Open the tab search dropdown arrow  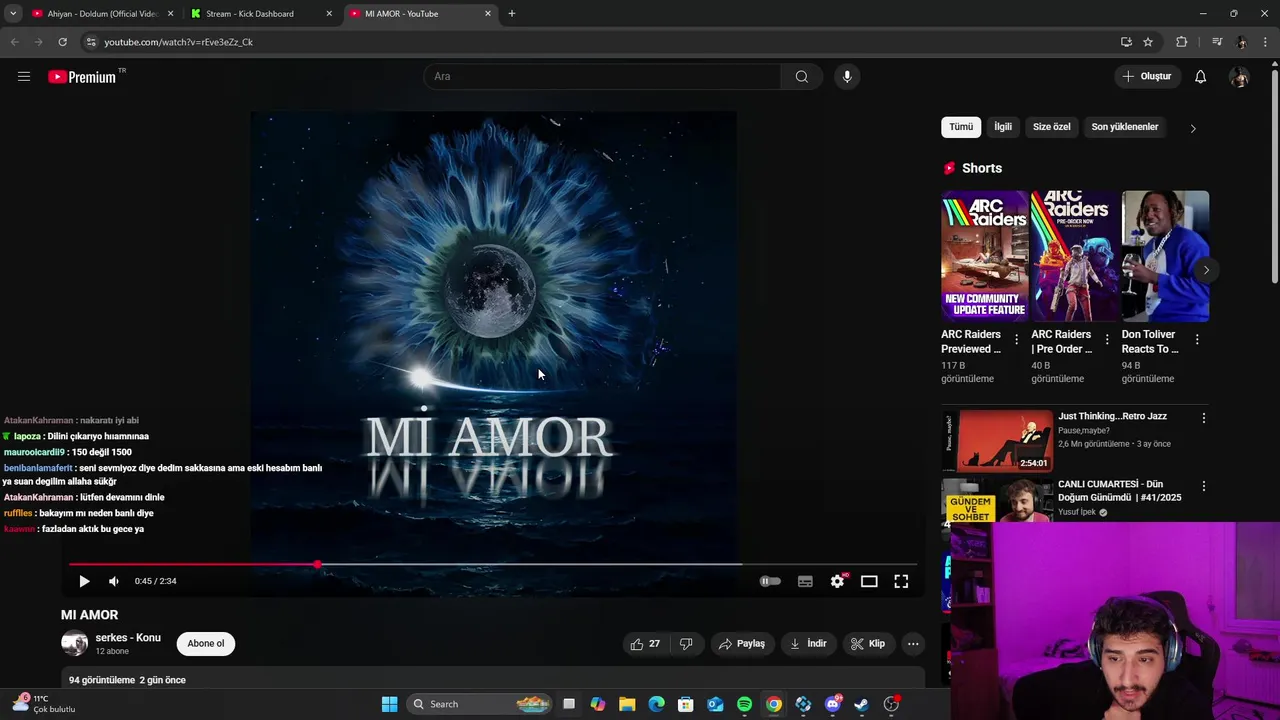tap(12, 14)
